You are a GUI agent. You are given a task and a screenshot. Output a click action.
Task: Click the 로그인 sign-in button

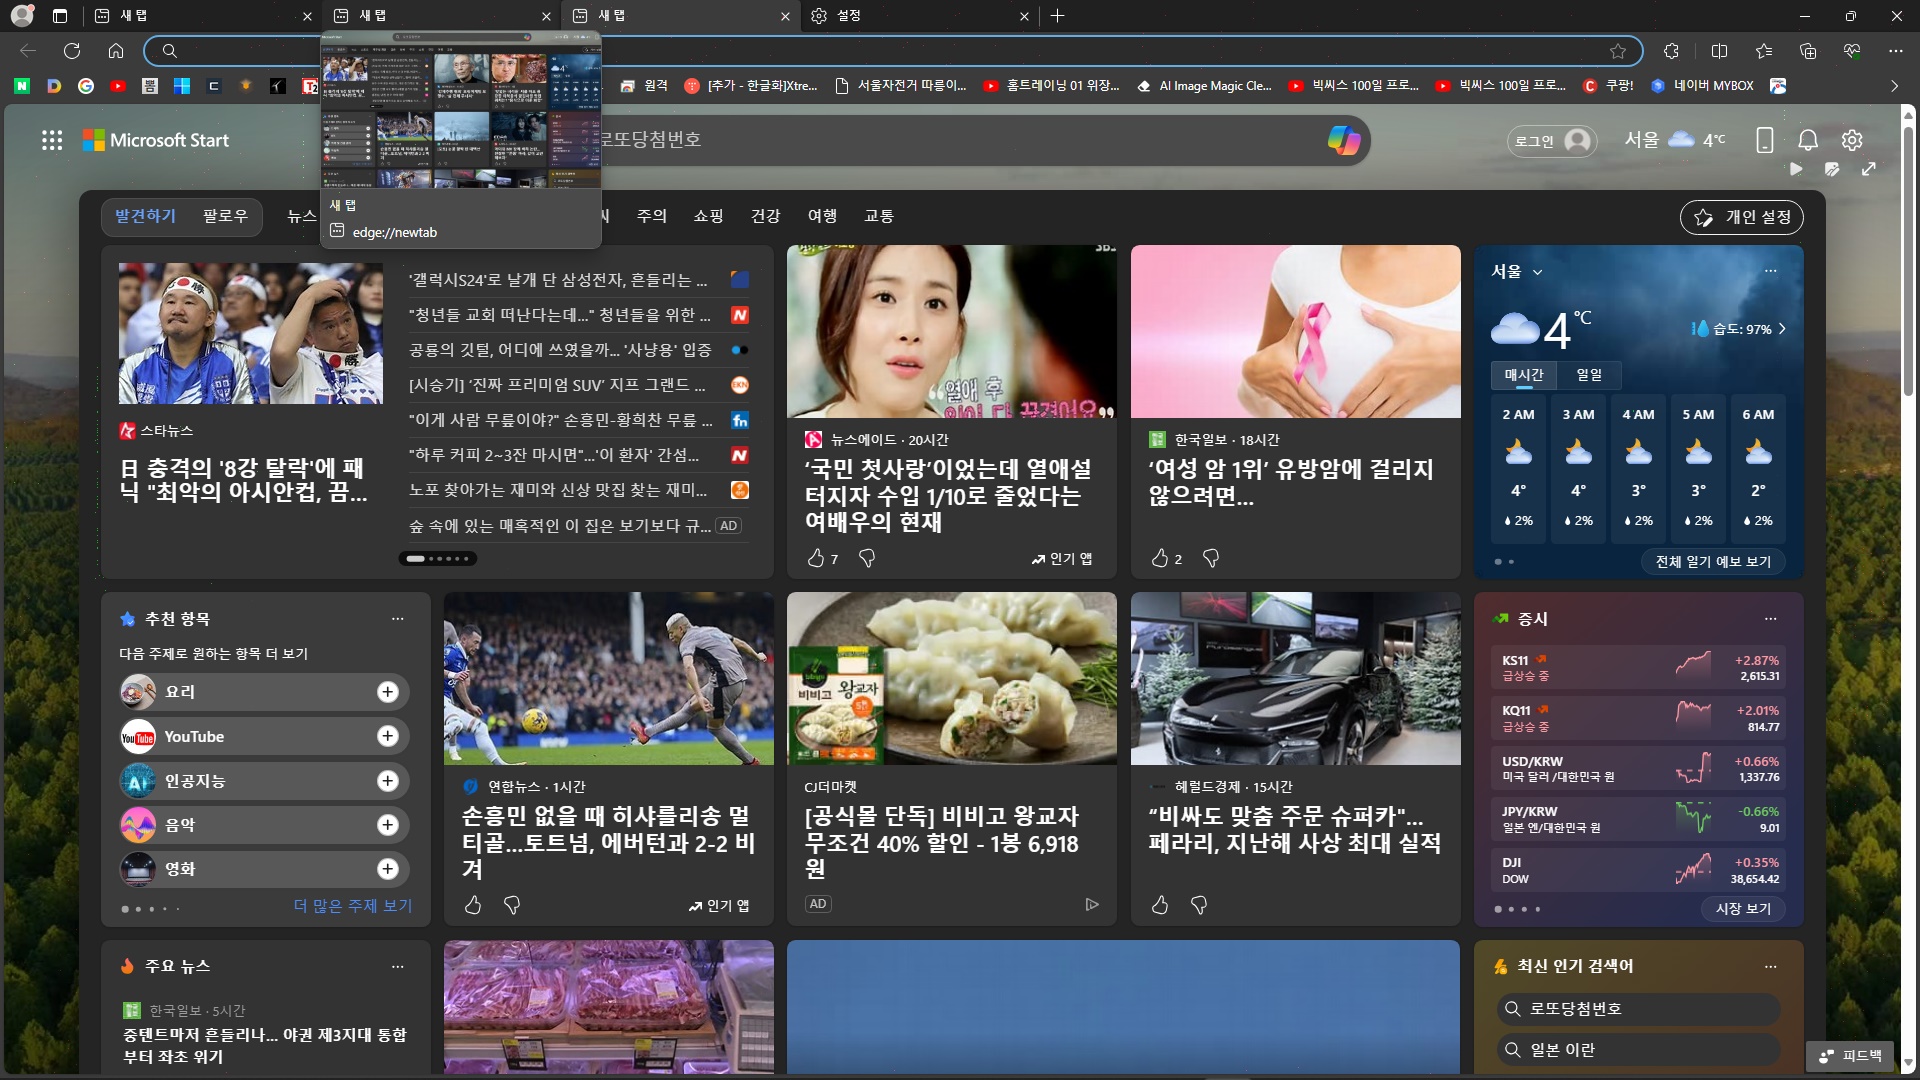pyautogui.click(x=1552, y=141)
